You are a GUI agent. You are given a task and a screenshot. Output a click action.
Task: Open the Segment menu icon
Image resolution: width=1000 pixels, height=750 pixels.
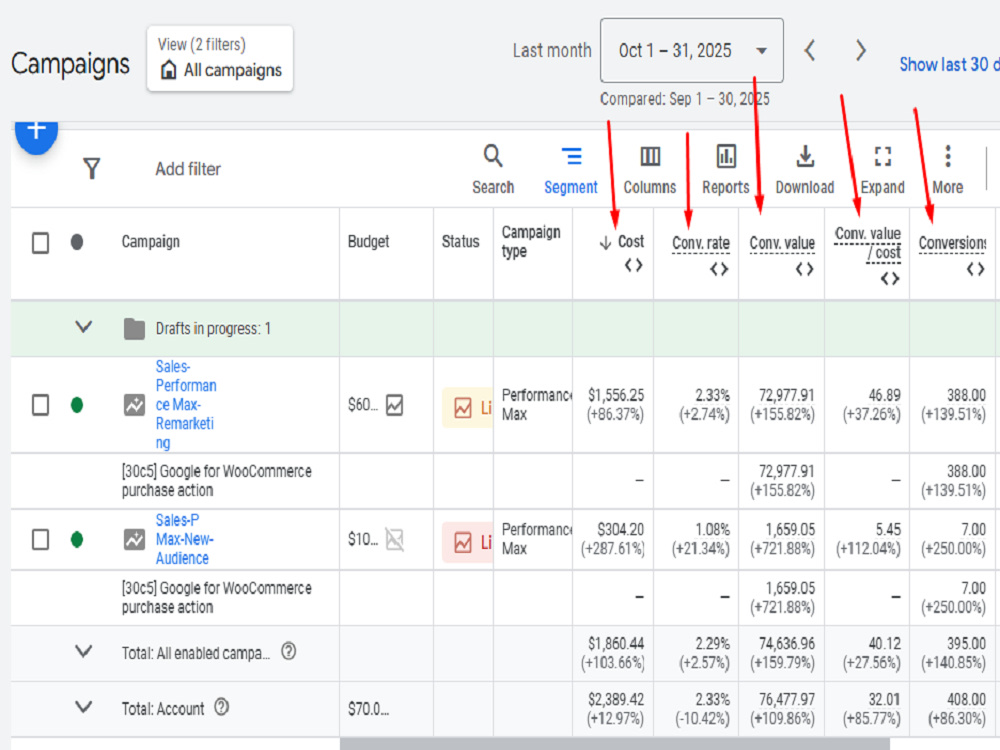(x=571, y=156)
